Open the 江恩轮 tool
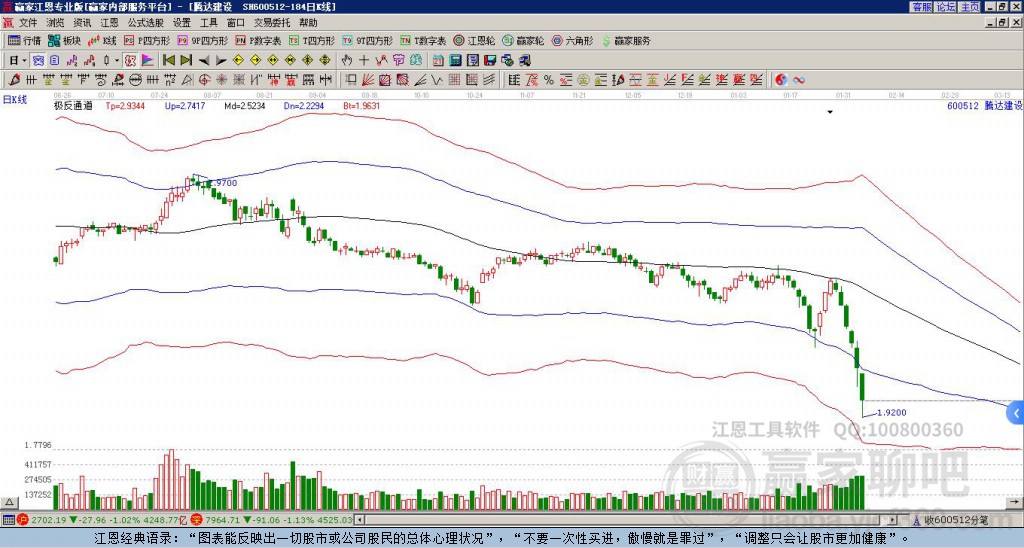This screenshot has height=548, width=1024. [474, 40]
